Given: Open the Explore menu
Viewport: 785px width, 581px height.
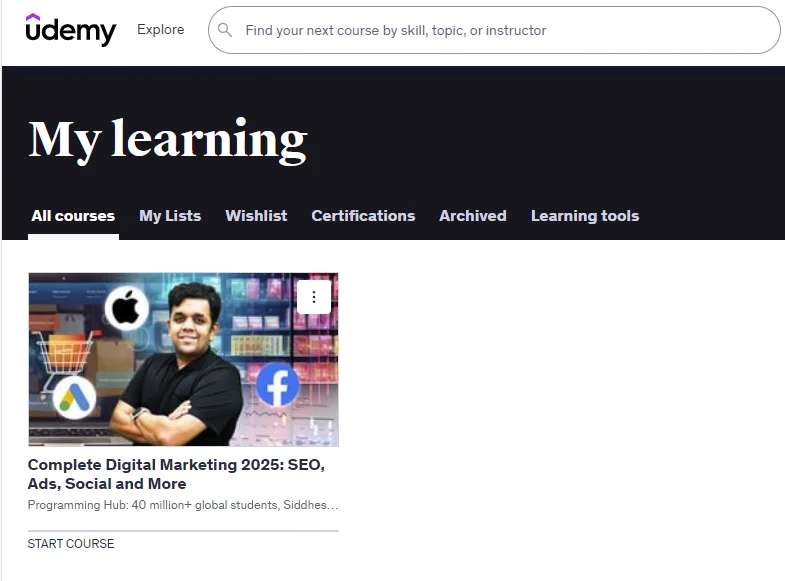Looking at the screenshot, I should [x=161, y=30].
